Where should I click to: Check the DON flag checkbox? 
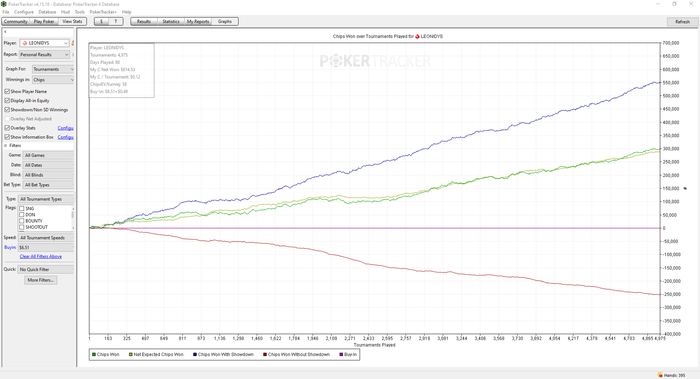click(21, 215)
